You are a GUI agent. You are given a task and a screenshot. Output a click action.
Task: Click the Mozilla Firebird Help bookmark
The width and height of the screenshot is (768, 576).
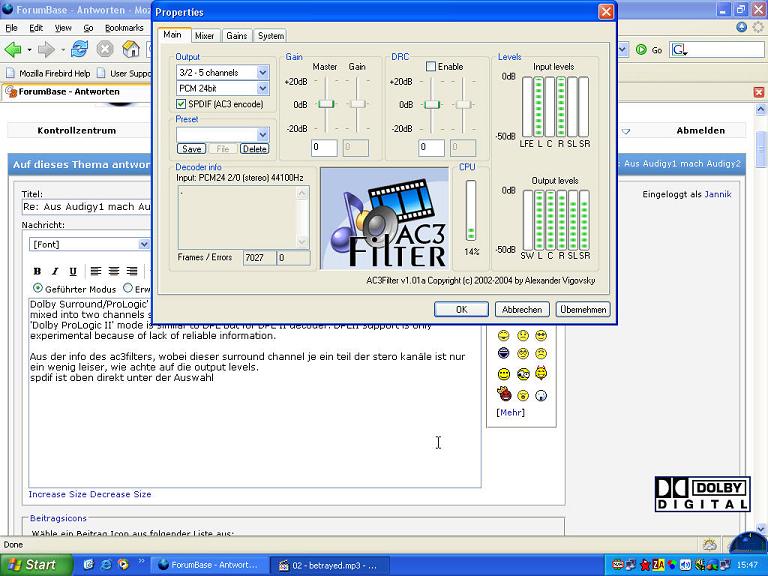pyautogui.click(x=49, y=73)
